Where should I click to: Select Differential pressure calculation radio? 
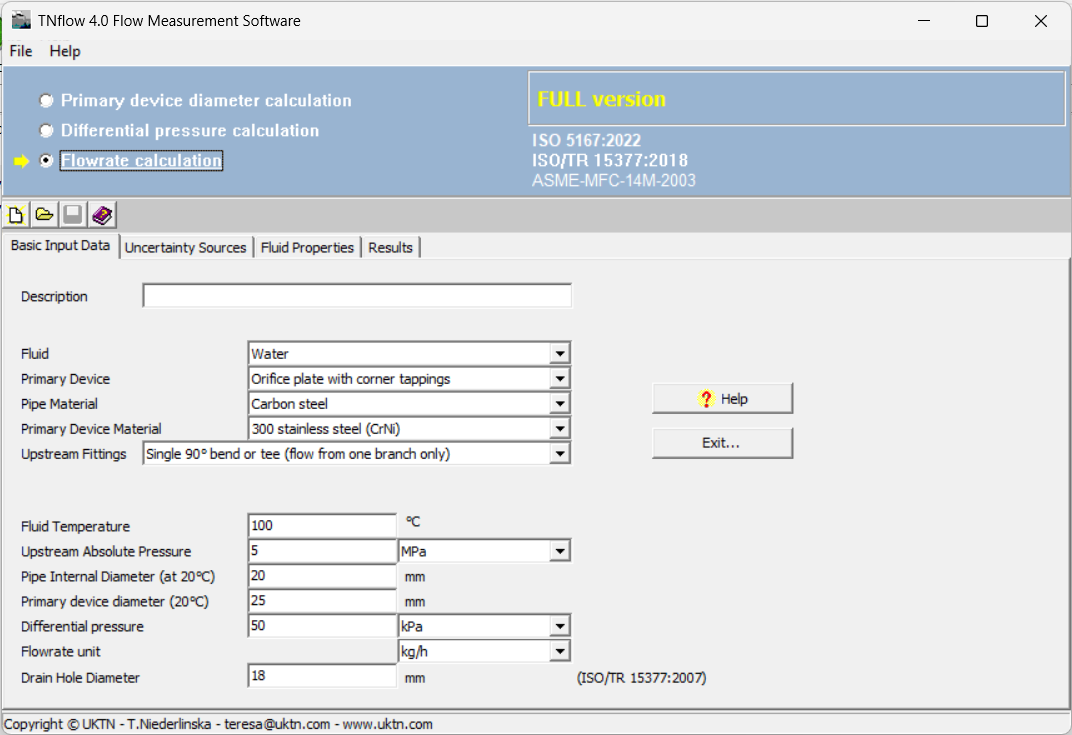pos(46,131)
